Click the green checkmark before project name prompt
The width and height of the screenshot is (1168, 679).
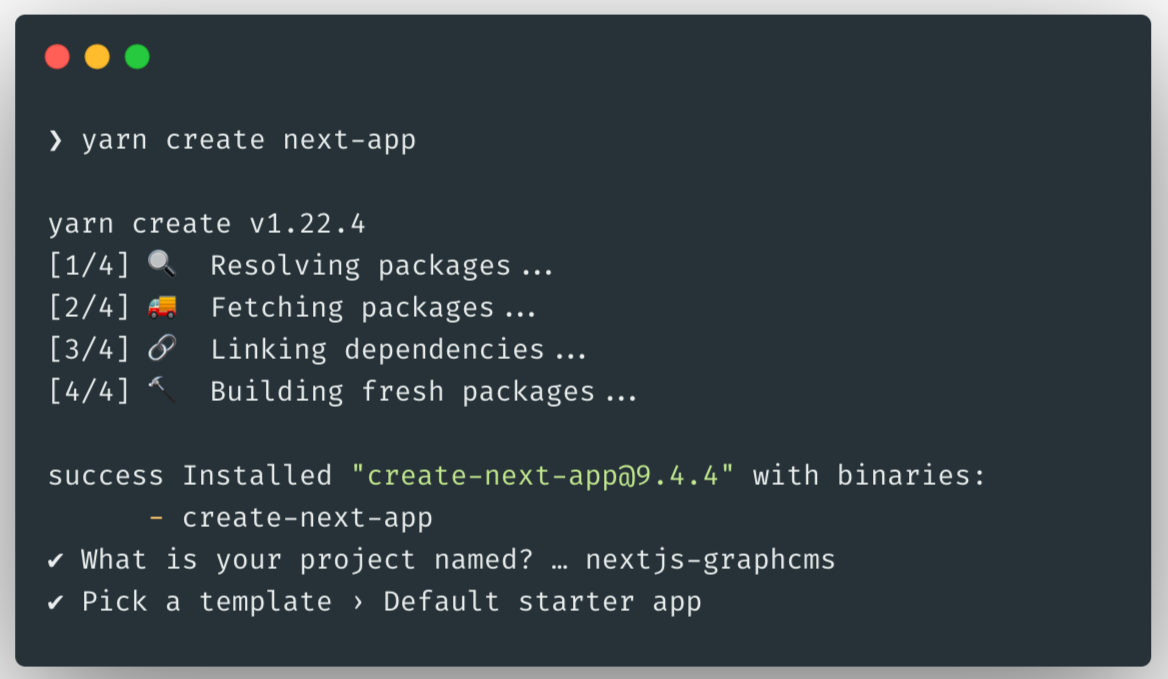coord(56,559)
